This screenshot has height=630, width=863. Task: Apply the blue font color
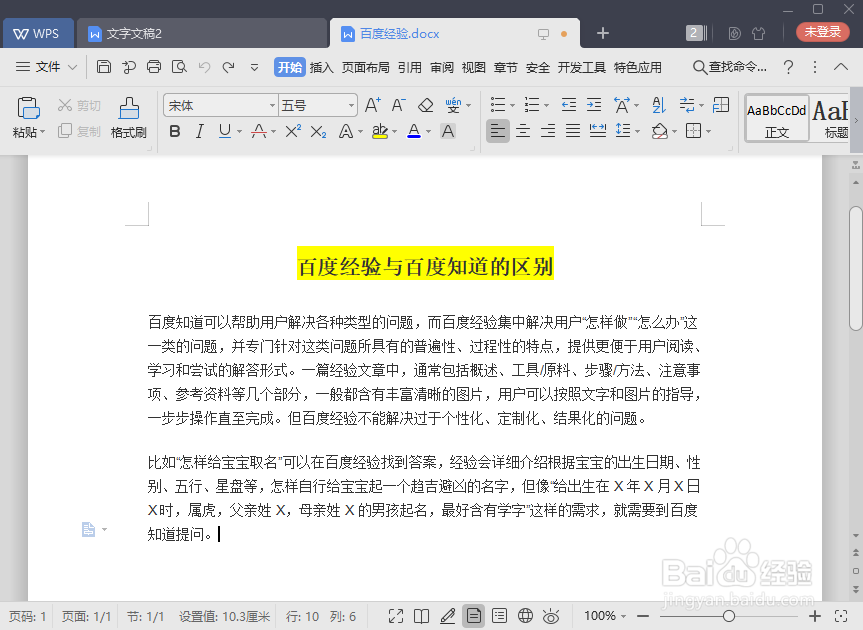pyautogui.click(x=414, y=131)
